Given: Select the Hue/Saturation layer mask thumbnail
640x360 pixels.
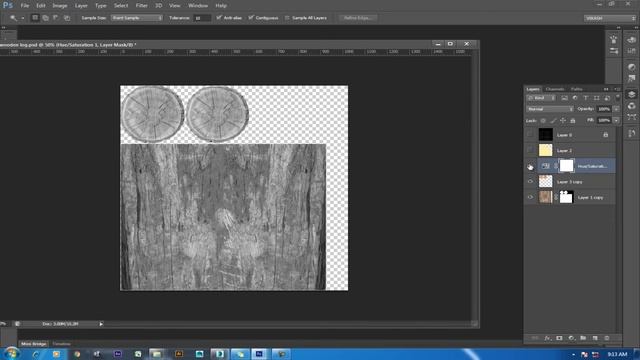Looking at the screenshot, I should tap(566, 166).
